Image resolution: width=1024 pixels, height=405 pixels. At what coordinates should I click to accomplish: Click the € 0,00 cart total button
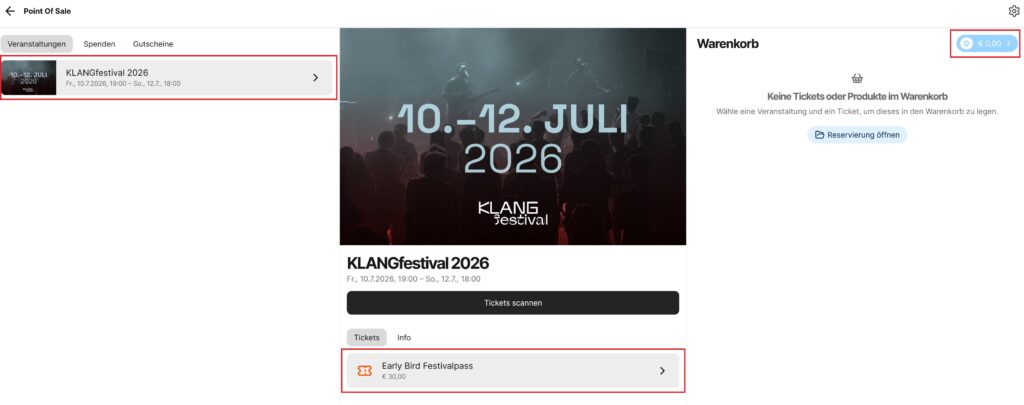tap(987, 44)
